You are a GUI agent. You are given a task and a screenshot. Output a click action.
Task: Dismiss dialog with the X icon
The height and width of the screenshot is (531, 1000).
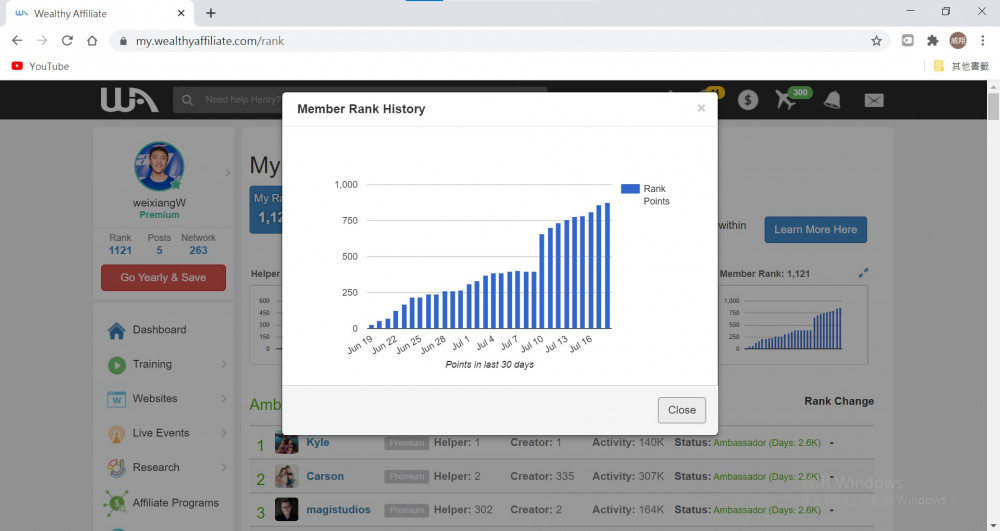[701, 108]
